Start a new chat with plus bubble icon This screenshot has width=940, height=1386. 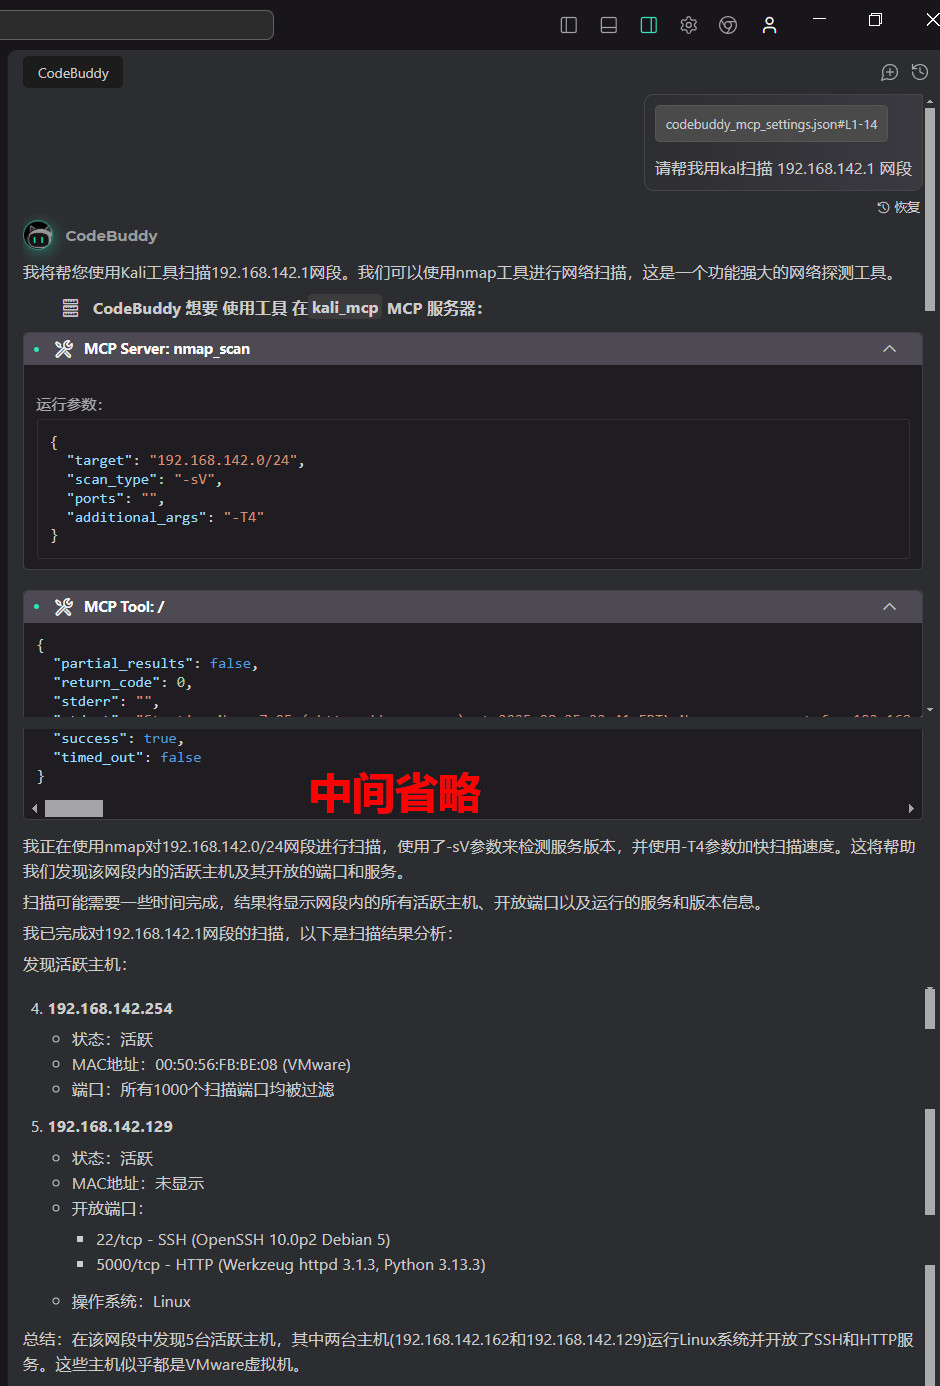coord(889,72)
